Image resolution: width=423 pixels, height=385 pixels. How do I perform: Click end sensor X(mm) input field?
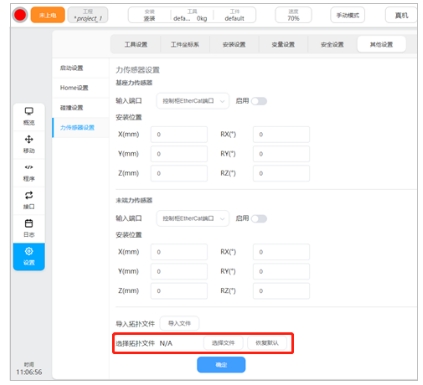[x=179, y=252]
